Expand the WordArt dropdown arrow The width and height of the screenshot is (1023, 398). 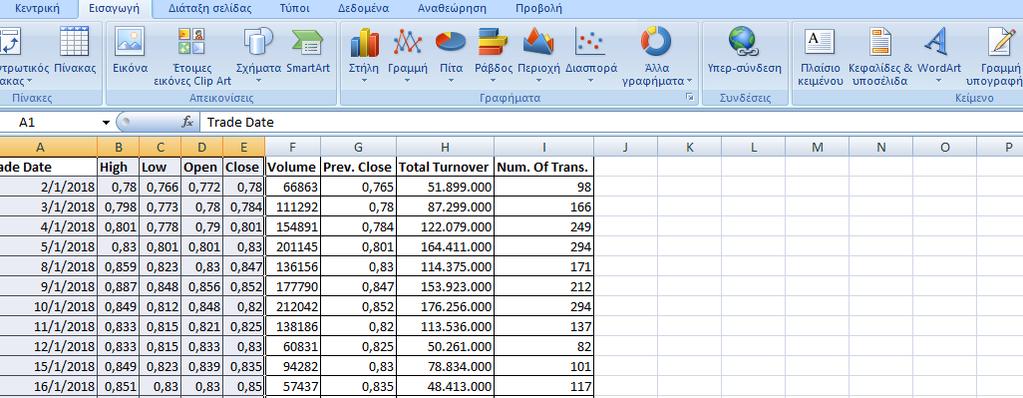(939, 81)
